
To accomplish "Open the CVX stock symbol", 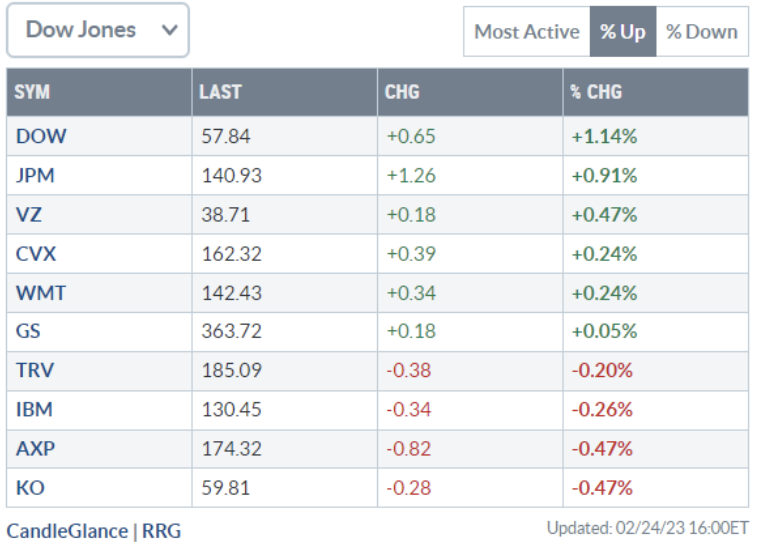I will tap(35, 253).
